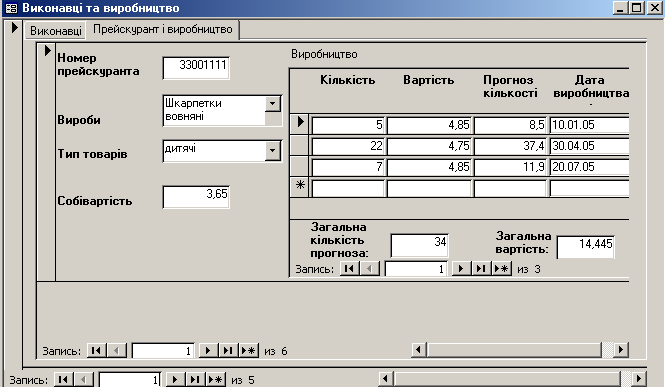Click the Загальна вартість field 14,445
Screen dimensions: 665x387
(x=585, y=247)
